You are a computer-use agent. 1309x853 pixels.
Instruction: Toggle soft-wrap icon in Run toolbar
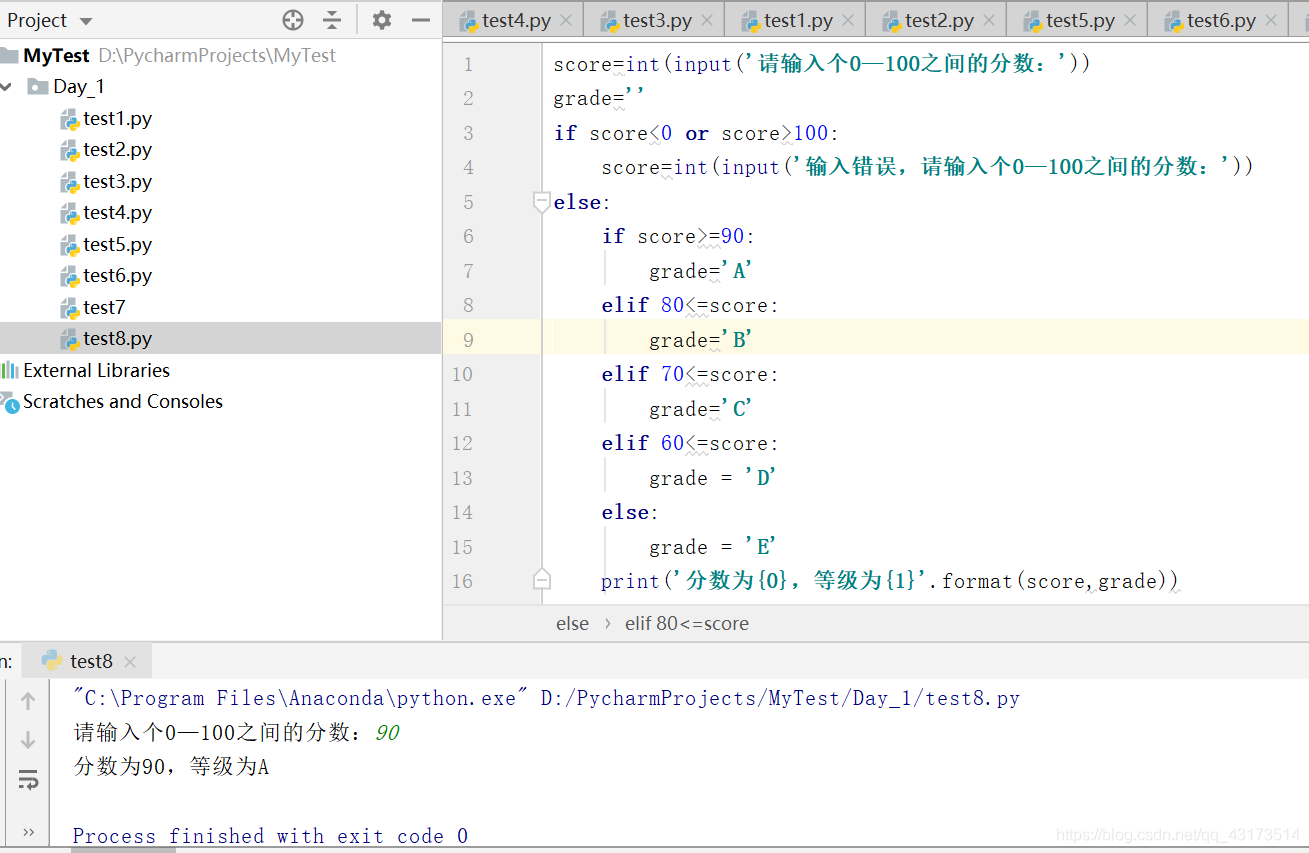pos(28,780)
